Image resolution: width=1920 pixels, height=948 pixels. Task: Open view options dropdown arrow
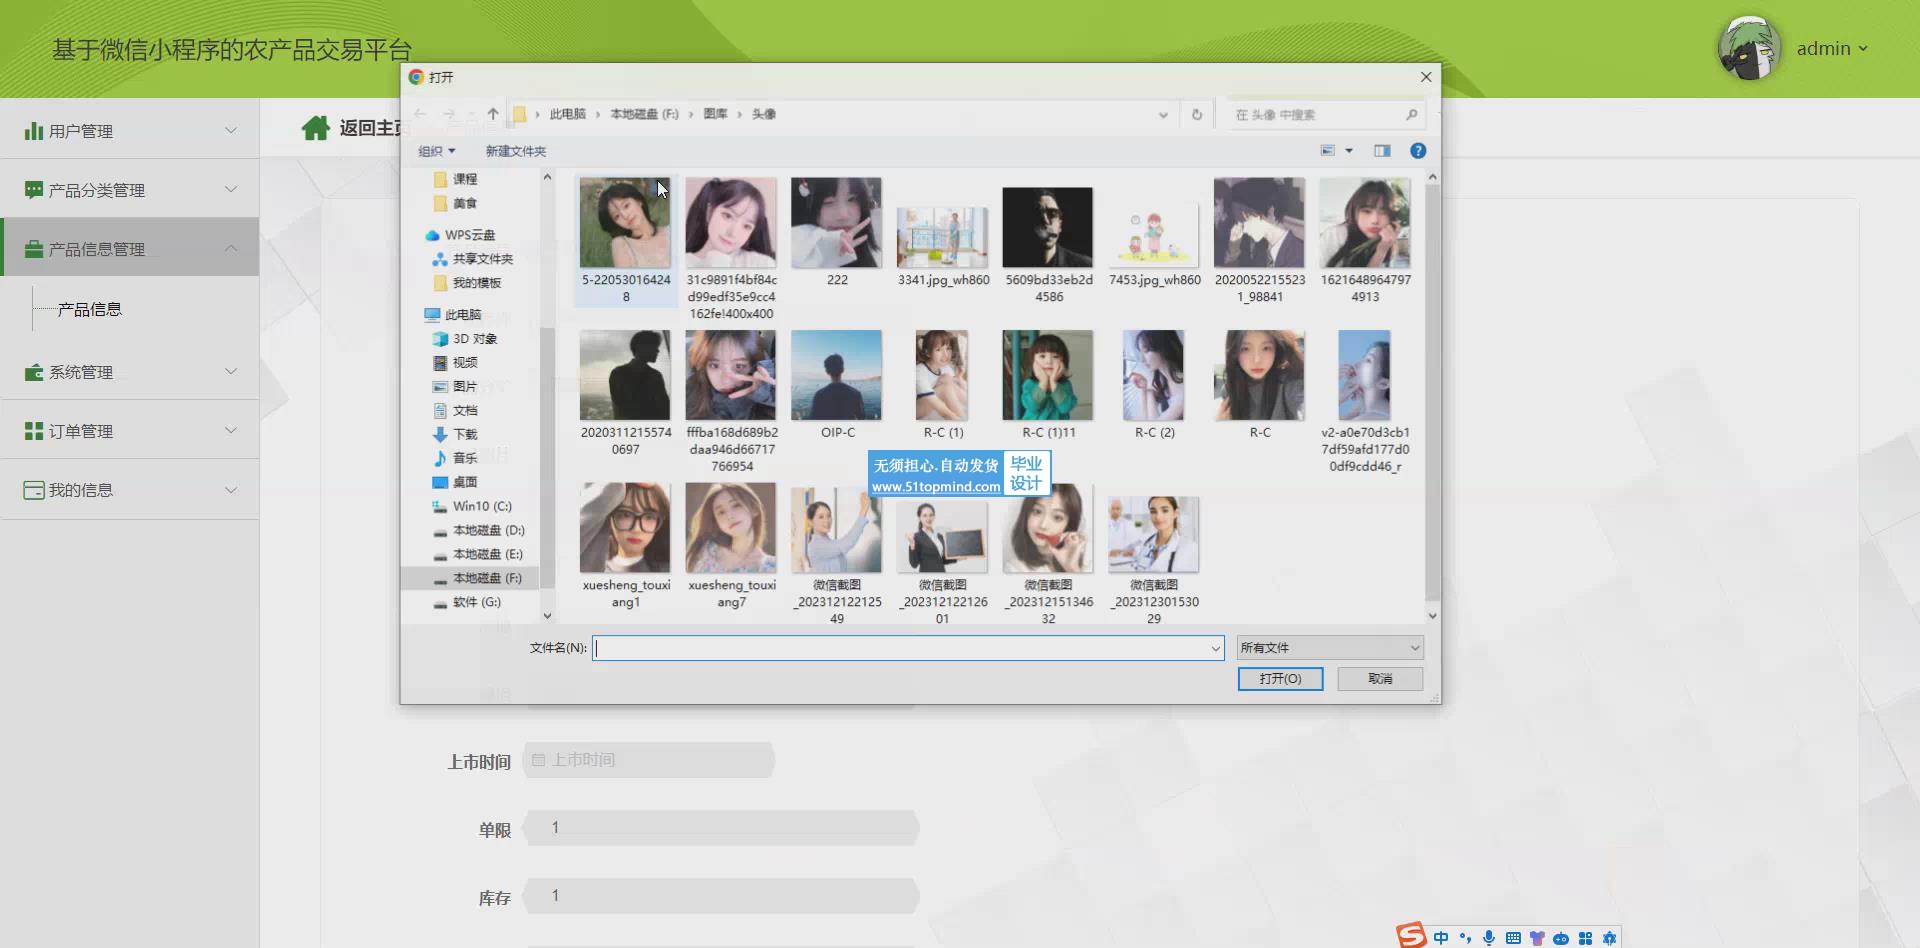(1349, 151)
